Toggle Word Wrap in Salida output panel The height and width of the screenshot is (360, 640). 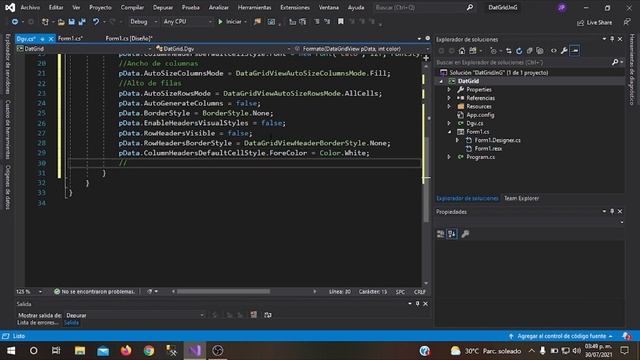(268, 315)
